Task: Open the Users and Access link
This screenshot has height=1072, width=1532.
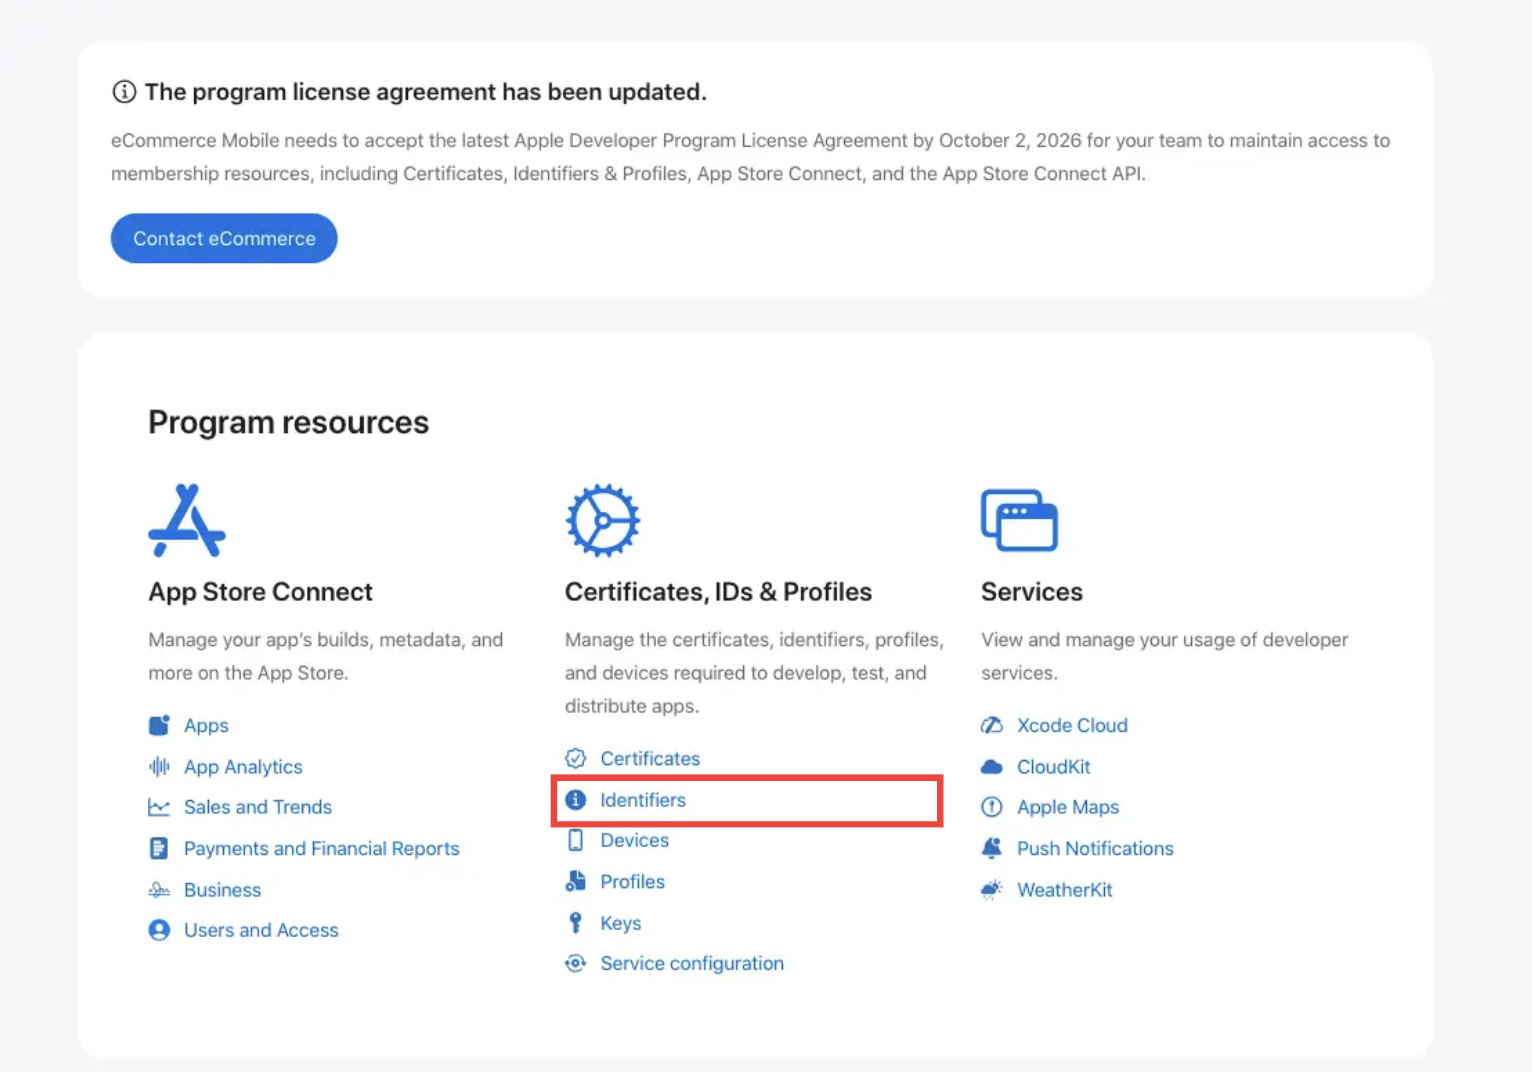Action: click(x=261, y=930)
